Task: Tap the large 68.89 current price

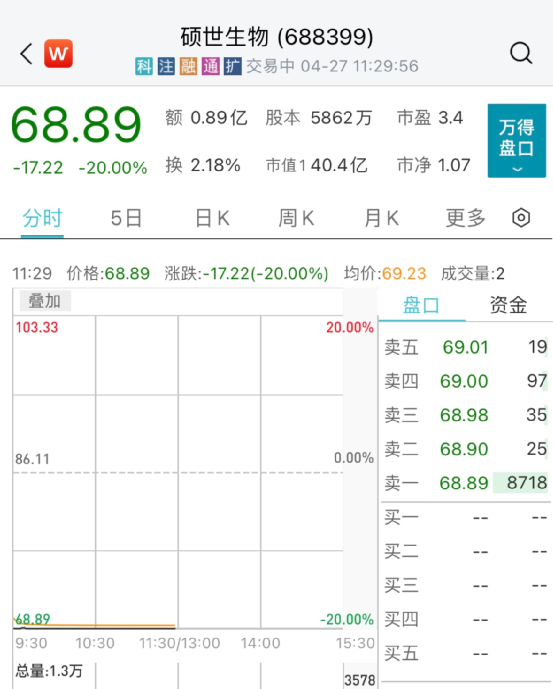Action: [x=76, y=125]
